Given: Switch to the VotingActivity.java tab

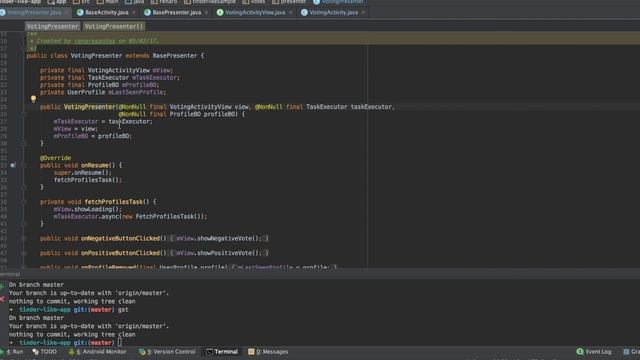Looking at the screenshot, I should click(x=333, y=12).
